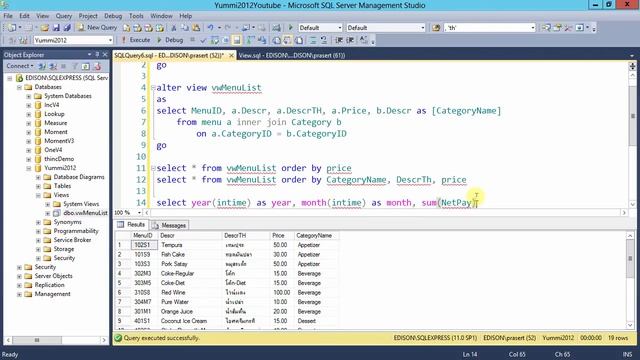
Task: Expand the Tables folder
Action: (38, 186)
